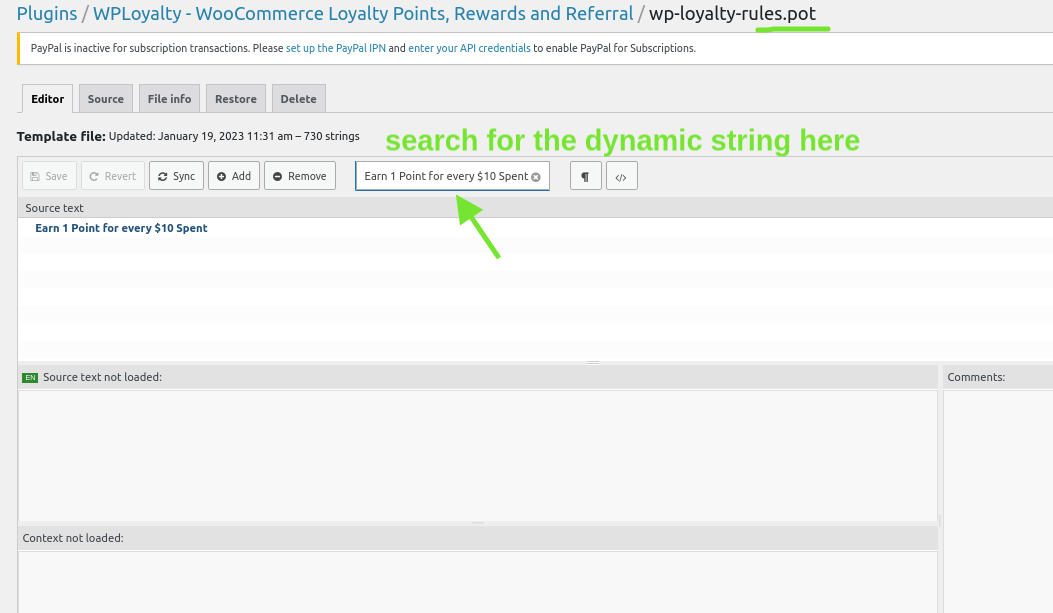Clear the search filter with x icon
Screen dimensions: 1053x613
pyautogui.click(x=536, y=177)
